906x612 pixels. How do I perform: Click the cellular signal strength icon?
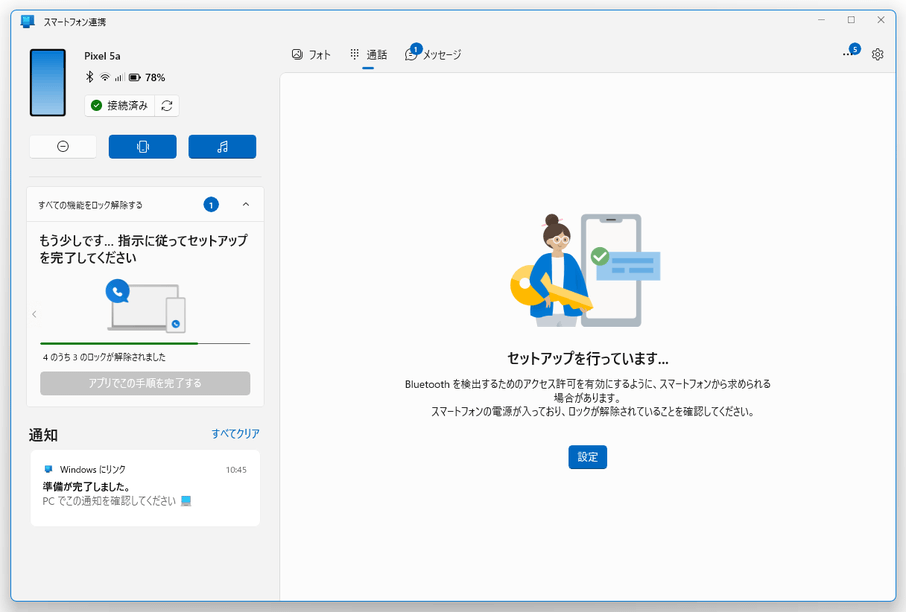(x=120, y=77)
